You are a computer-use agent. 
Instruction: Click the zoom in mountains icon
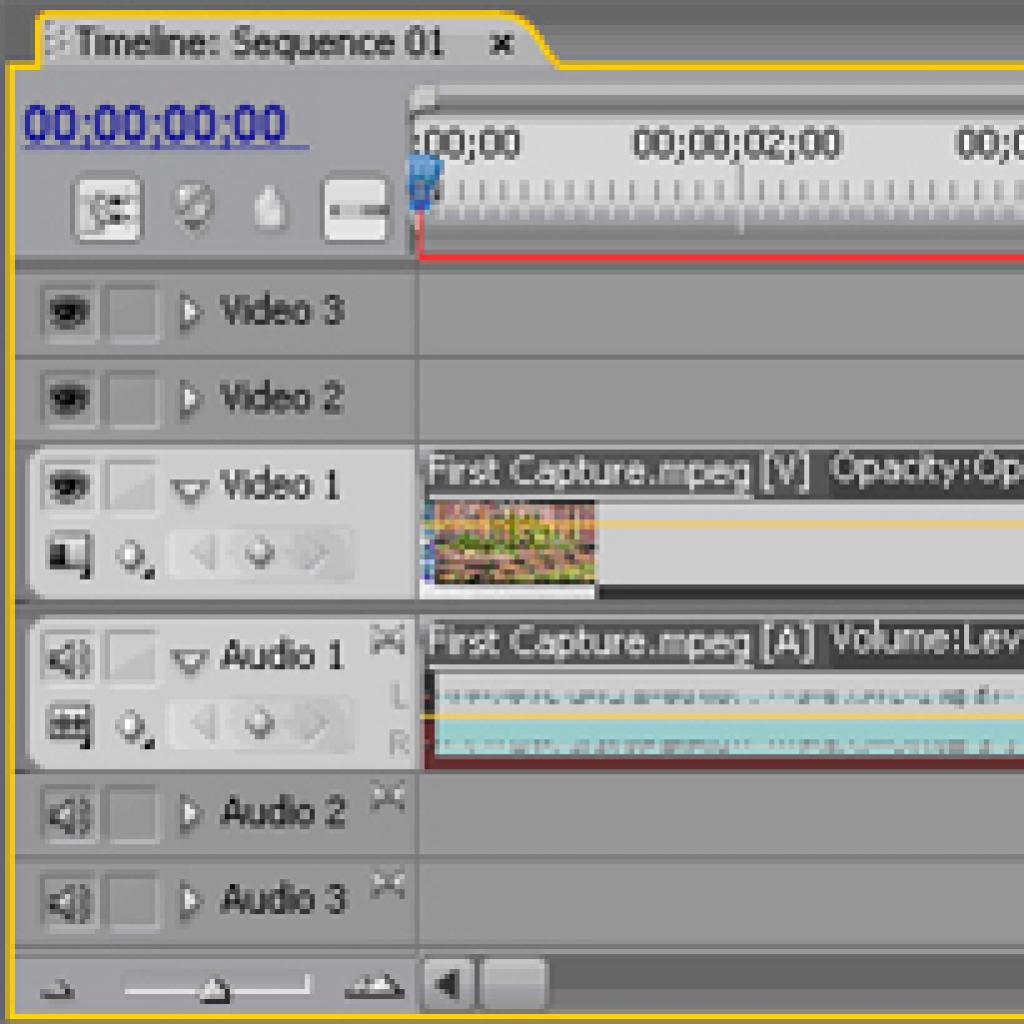pos(374,986)
